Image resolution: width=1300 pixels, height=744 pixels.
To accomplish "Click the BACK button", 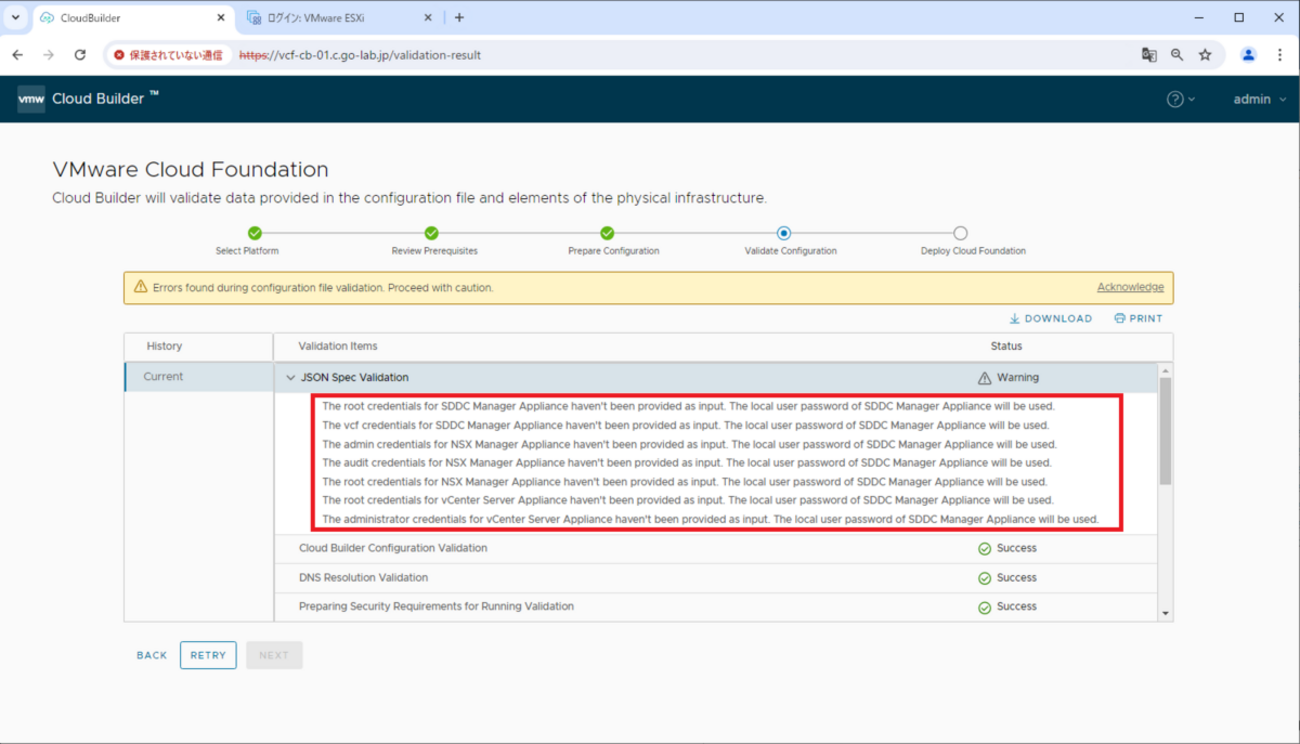I will pyautogui.click(x=152, y=655).
